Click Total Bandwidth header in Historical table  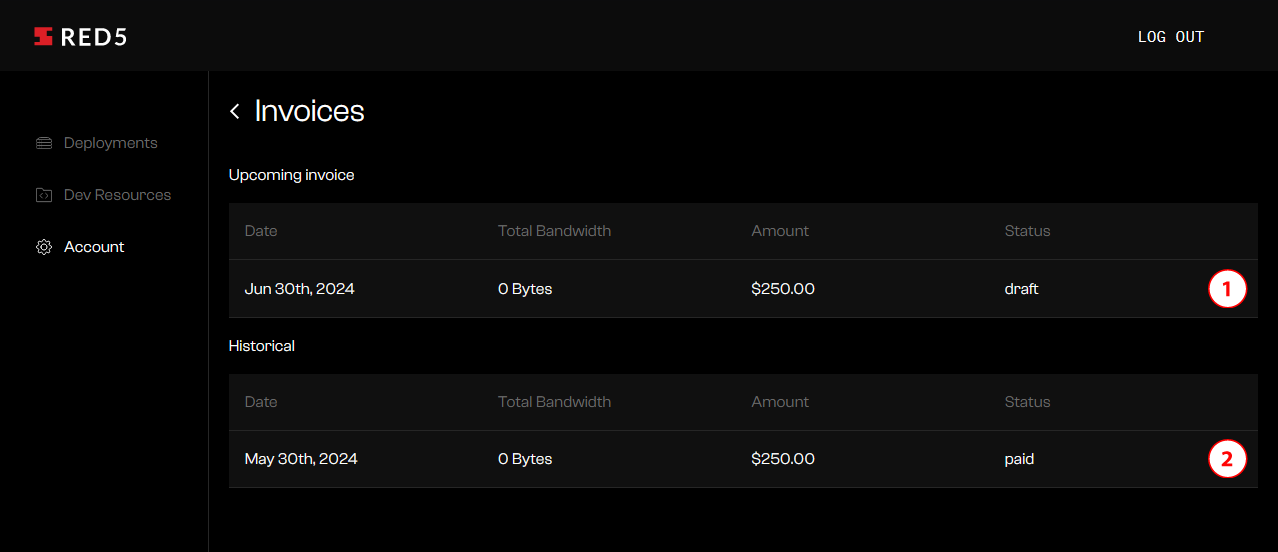[555, 402]
